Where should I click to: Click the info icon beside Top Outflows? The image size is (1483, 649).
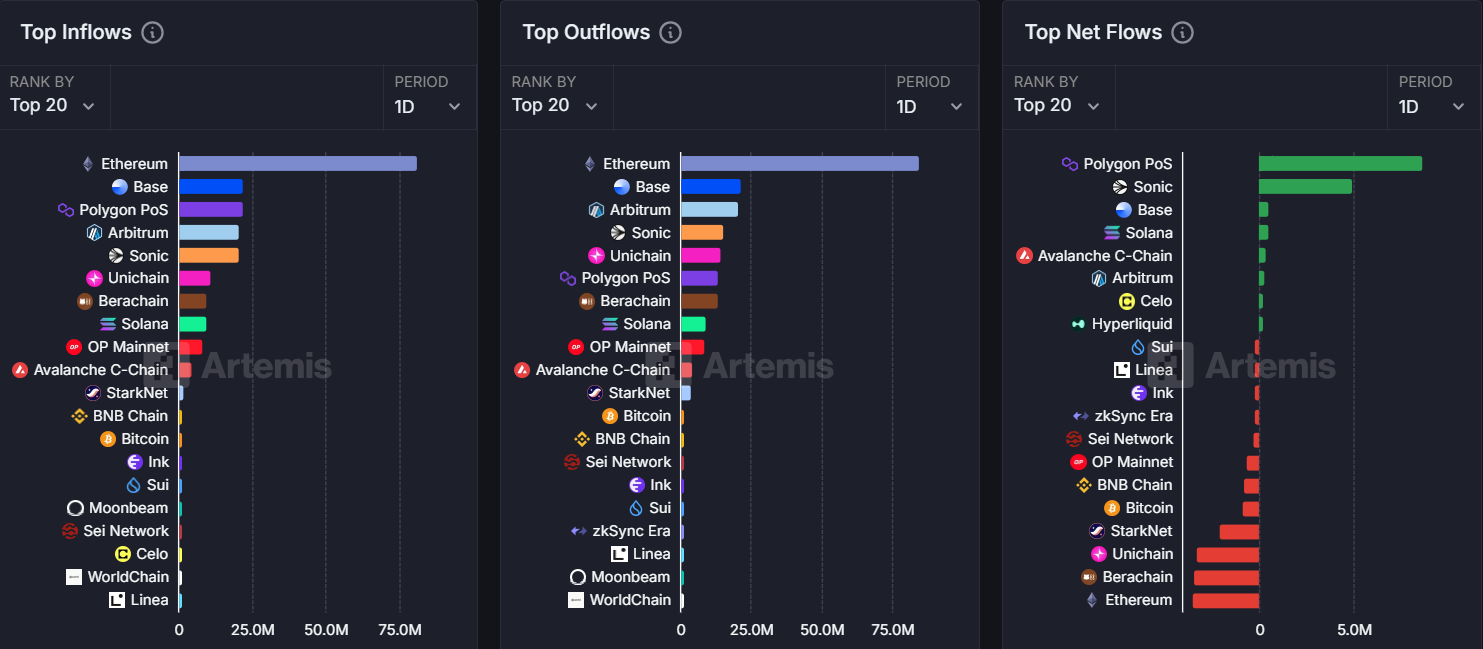coord(671,32)
